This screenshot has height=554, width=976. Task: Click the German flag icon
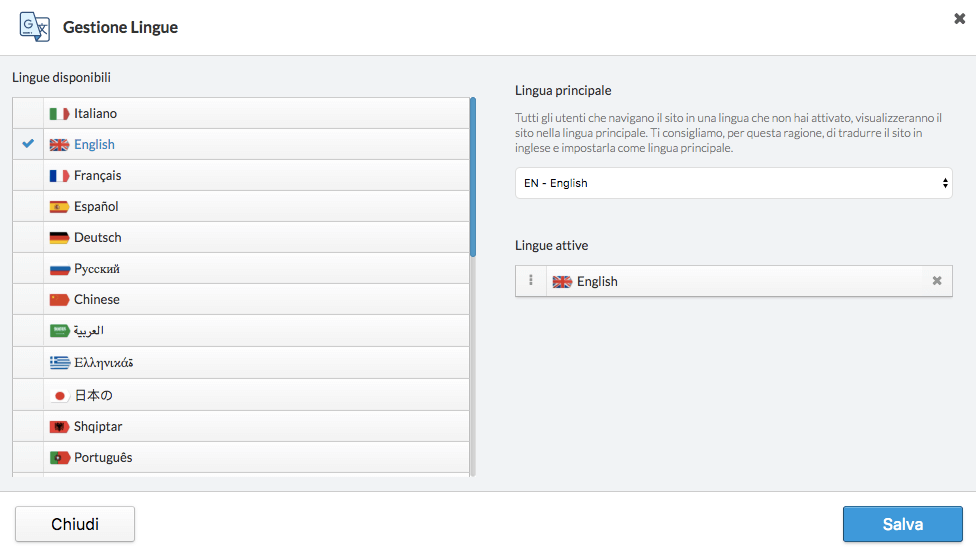[59, 238]
